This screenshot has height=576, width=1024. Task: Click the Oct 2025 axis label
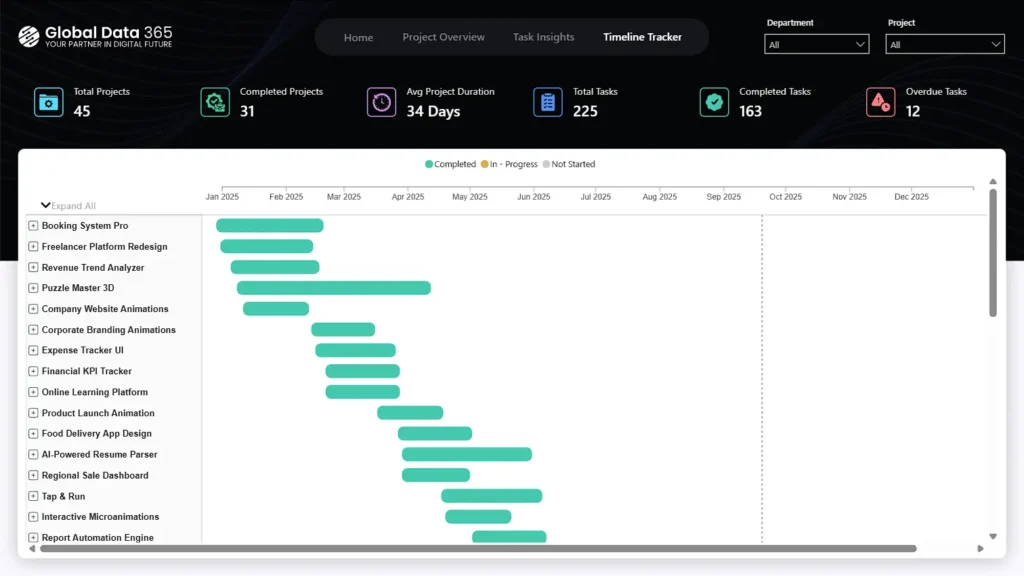pyautogui.click(x=785, y=197)
